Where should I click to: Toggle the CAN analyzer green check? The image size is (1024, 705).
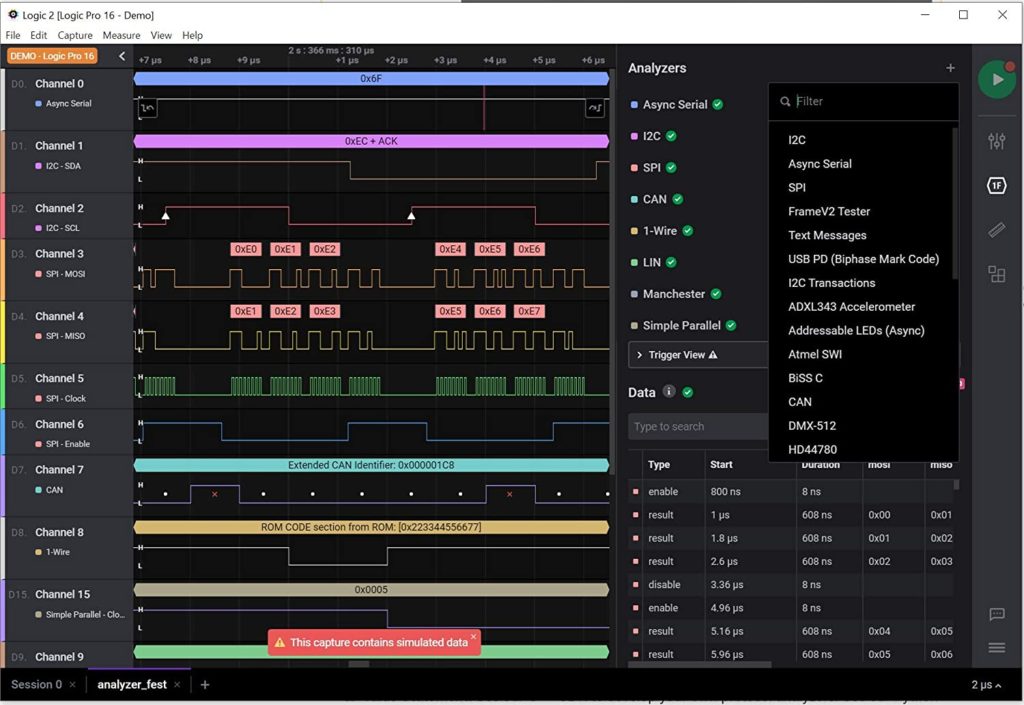pos(678,199)
